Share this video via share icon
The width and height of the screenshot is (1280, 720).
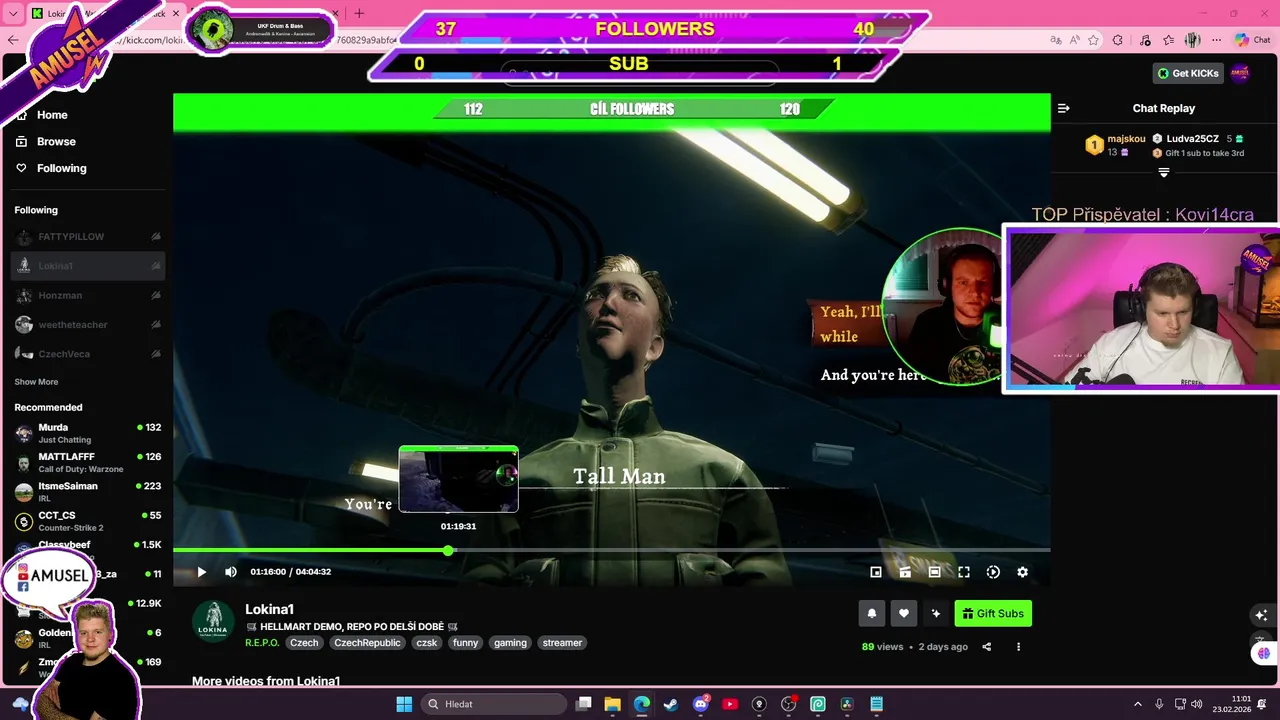click(x=986, y=647)
